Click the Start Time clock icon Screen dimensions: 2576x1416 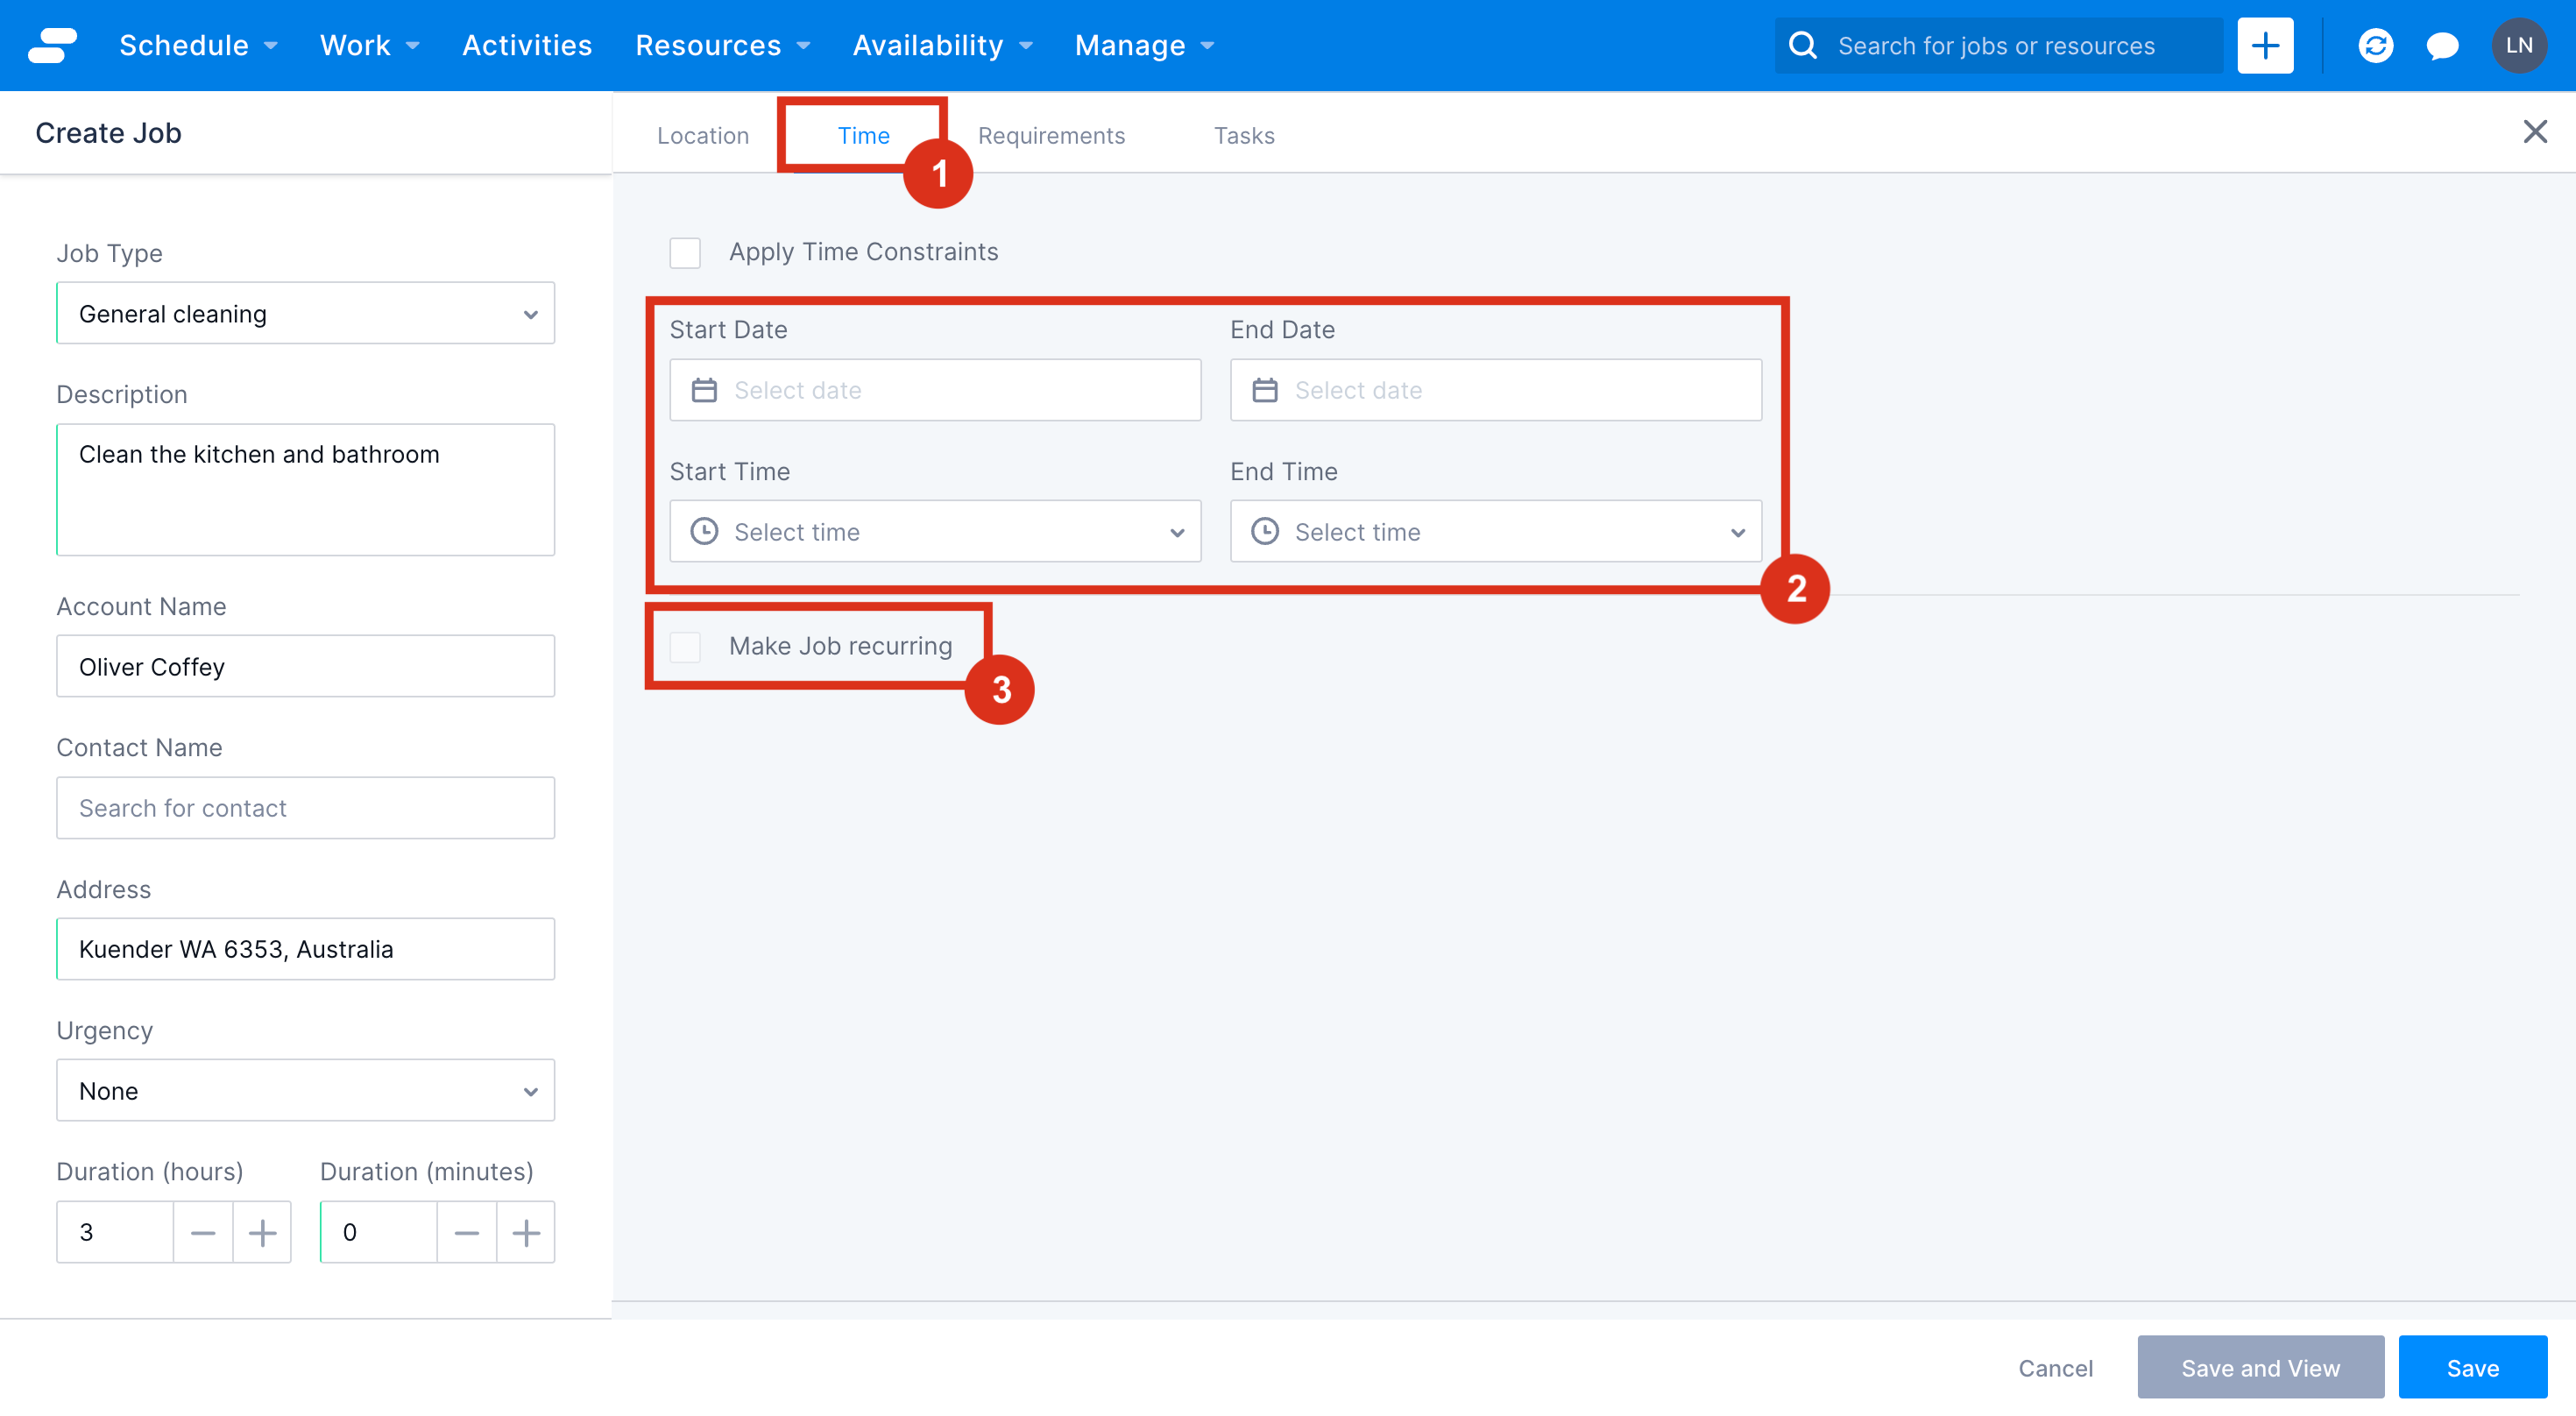click(705, 531)
